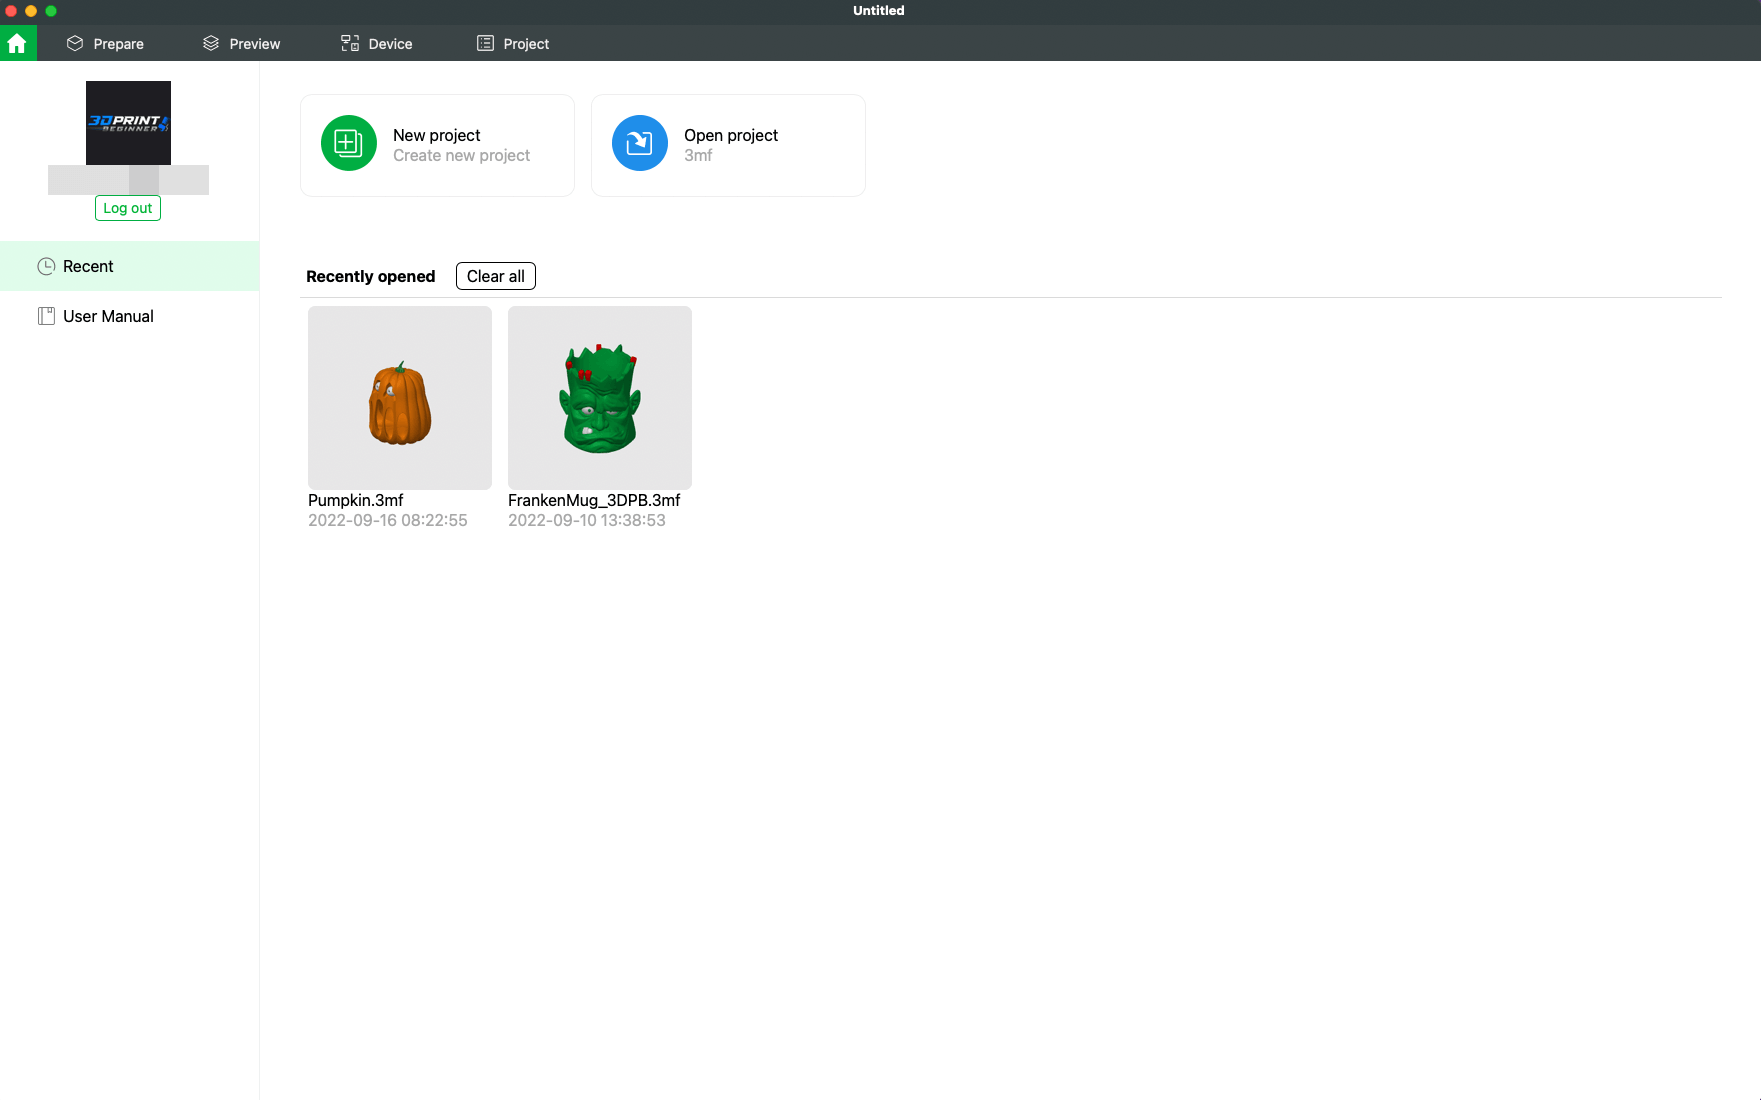
Task: Click the 3DPrint Beginner profile avatar
Action: pyautogui.click(x=128, y=122)
